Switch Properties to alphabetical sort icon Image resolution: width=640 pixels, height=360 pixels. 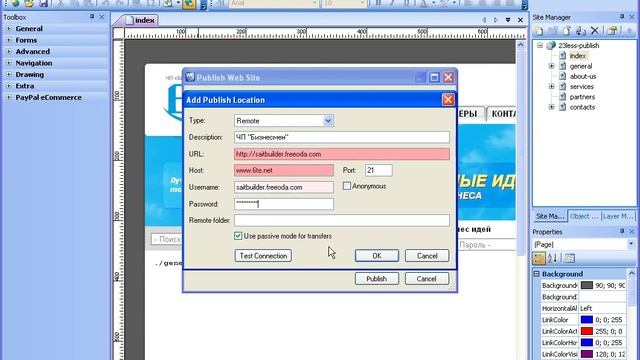[x=552, y=258]
